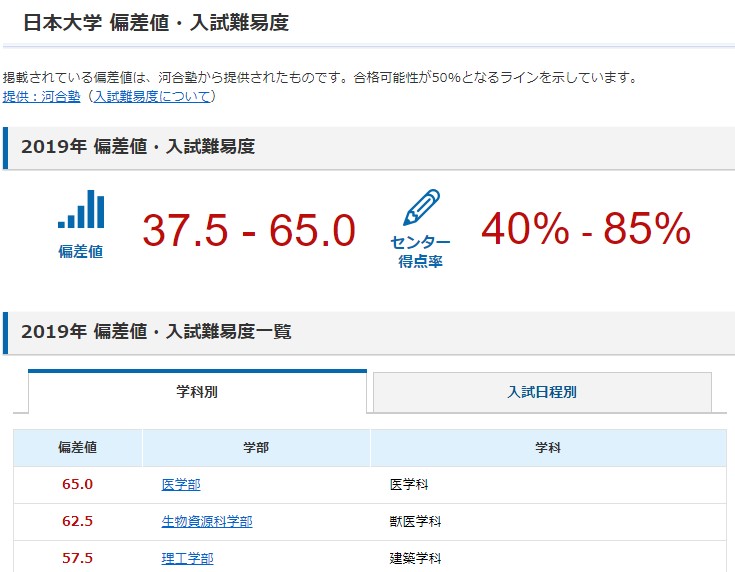Open the 提供：河合塾 link
The width and height of the screenshot is (735, 572).
tap(42, 97)
